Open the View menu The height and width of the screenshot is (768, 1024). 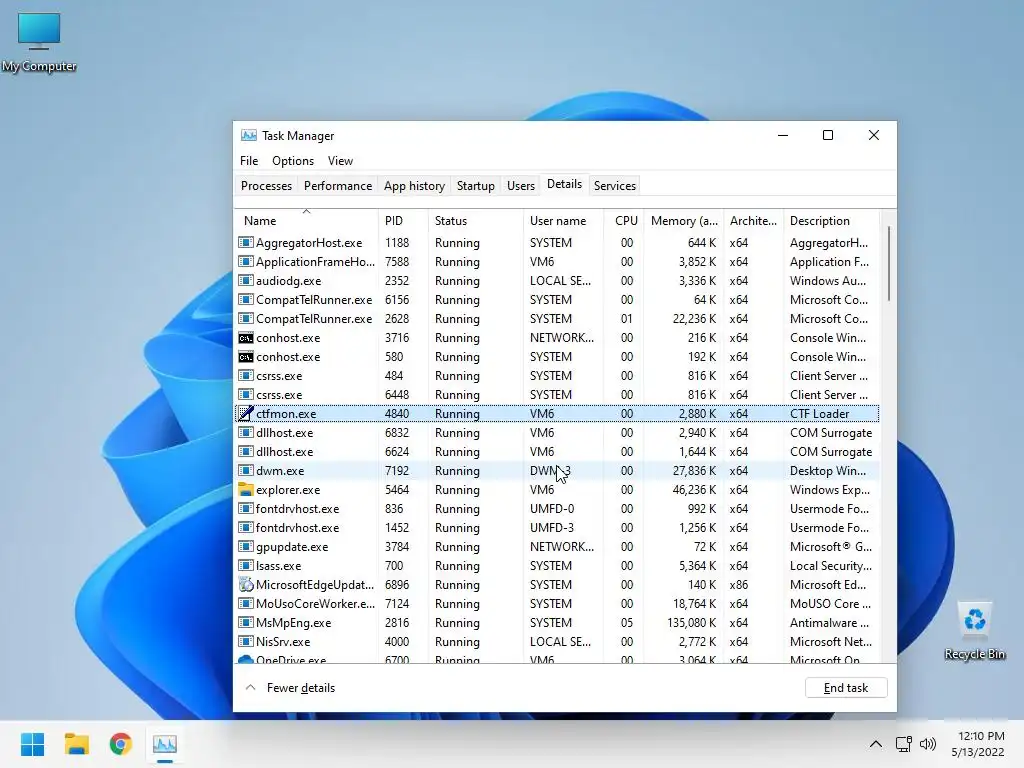tap(340, 161)
